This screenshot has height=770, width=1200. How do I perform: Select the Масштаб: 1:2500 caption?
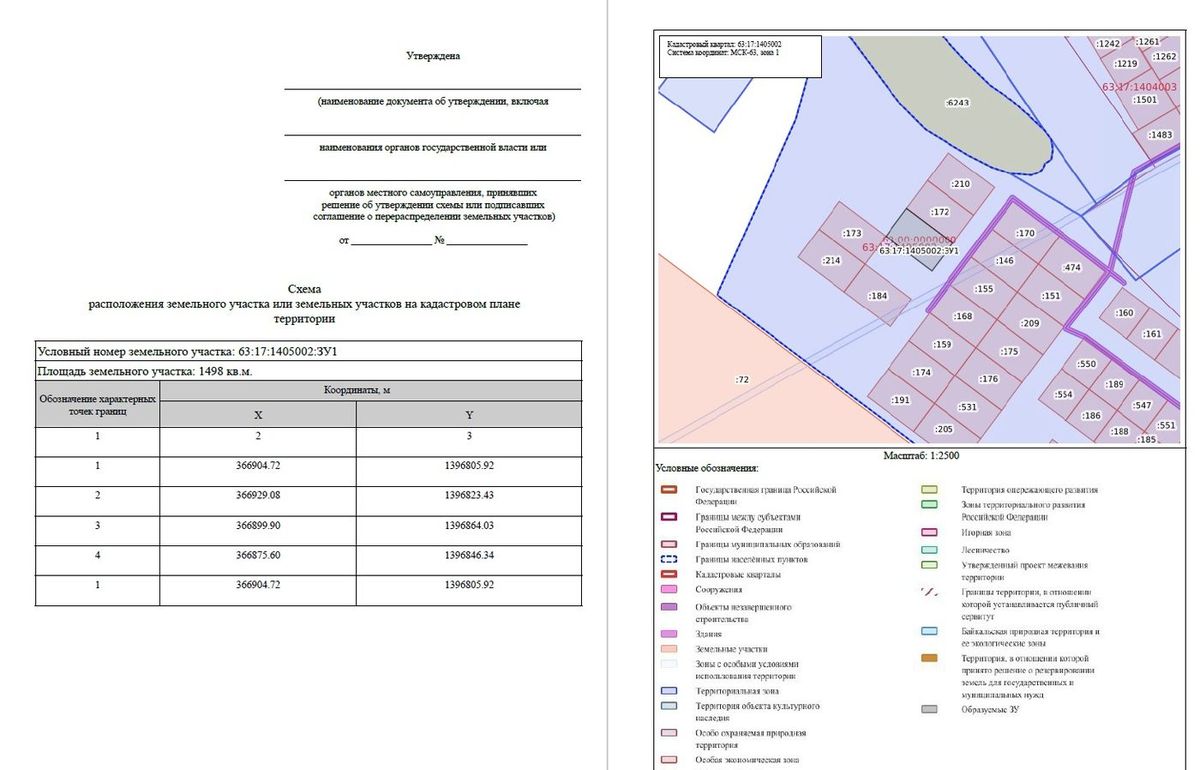click(920, 454)
